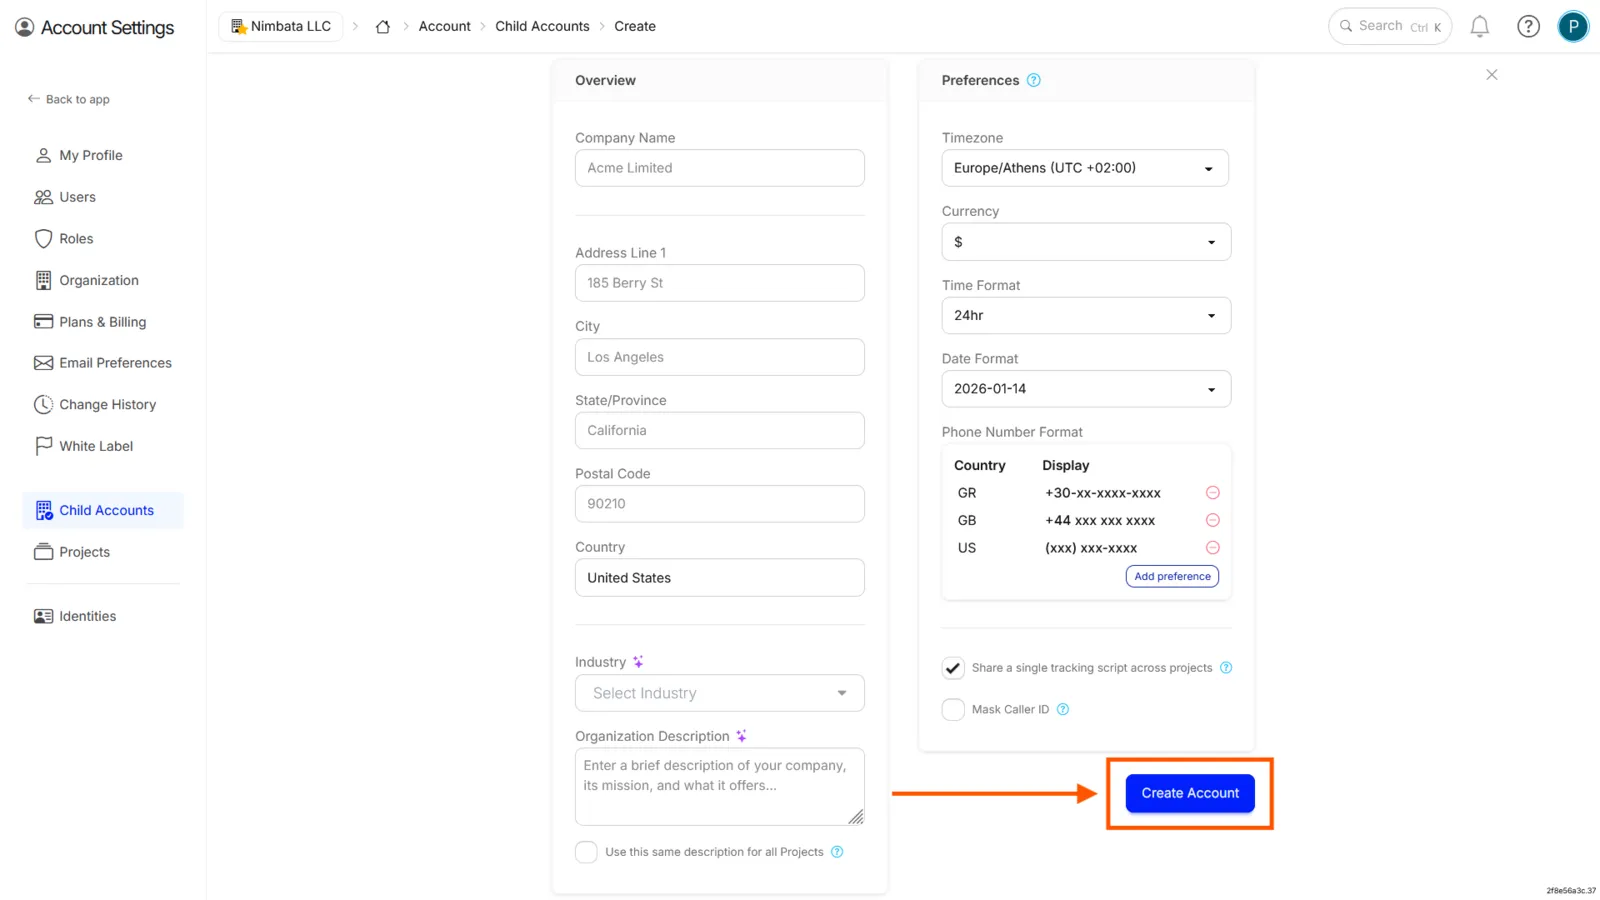Open the Child Accounts sidebar item
This screenshot has height=900, width=1600.
point(103,510)
